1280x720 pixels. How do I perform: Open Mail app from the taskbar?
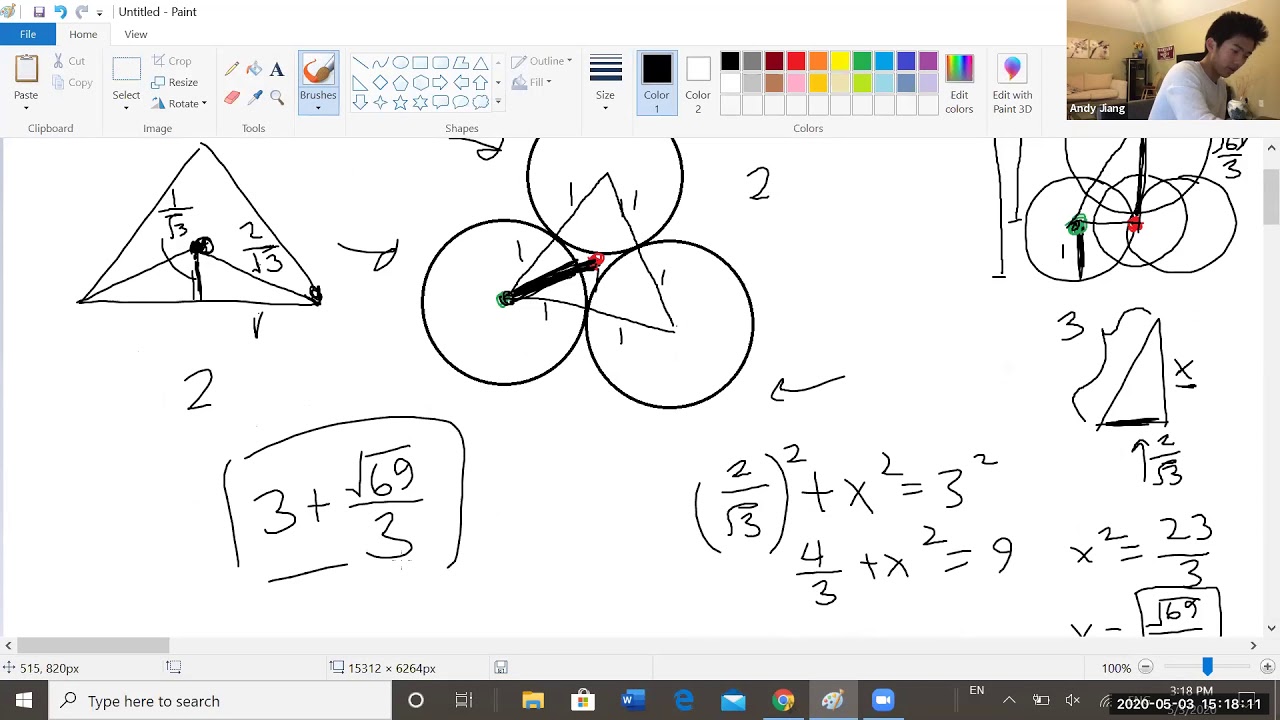(733, 700)
